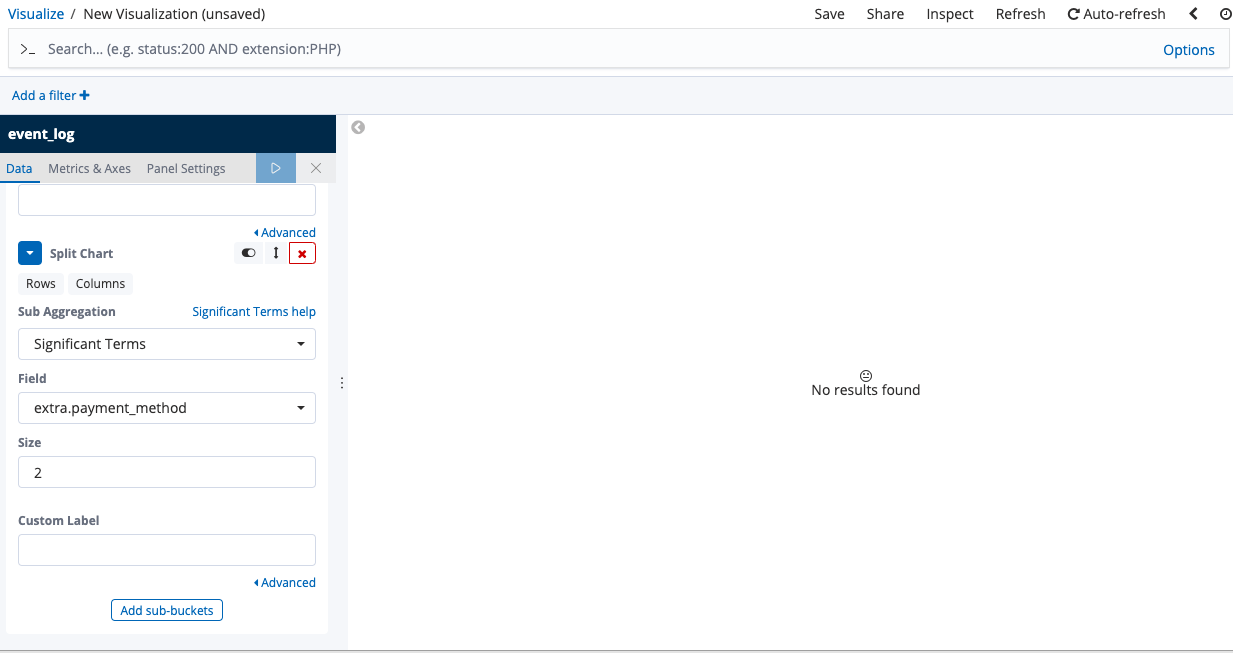Image resolution: width=1233 pixels, height=653 pixels.
Task: Open the time picker clock icon
Action: point(1225,14)
